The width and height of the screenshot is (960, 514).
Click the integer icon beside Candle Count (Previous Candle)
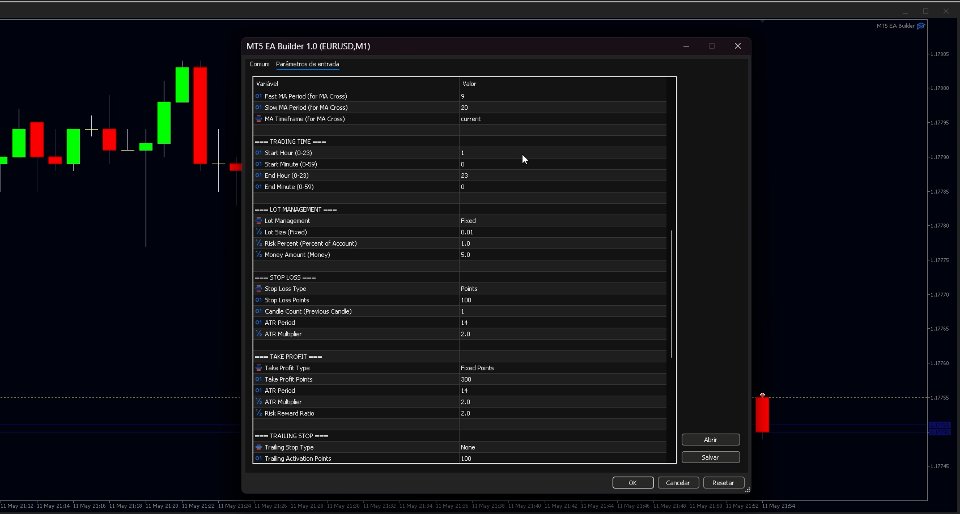pyautogui.click(x=258, y=311)
